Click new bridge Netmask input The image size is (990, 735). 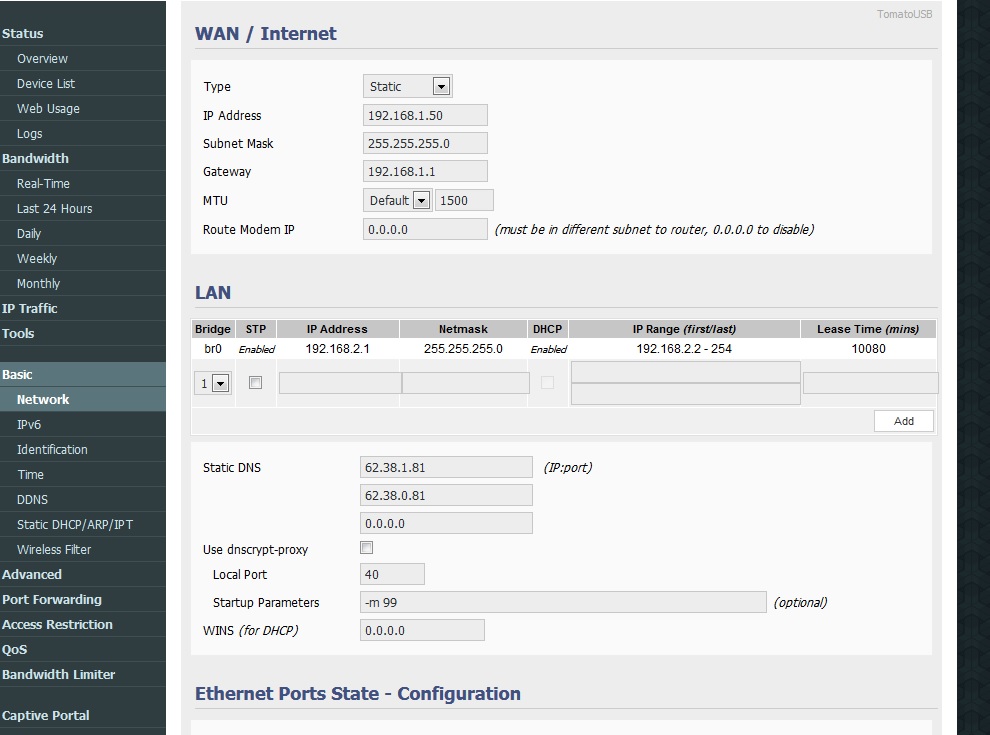tap(466, 383)
